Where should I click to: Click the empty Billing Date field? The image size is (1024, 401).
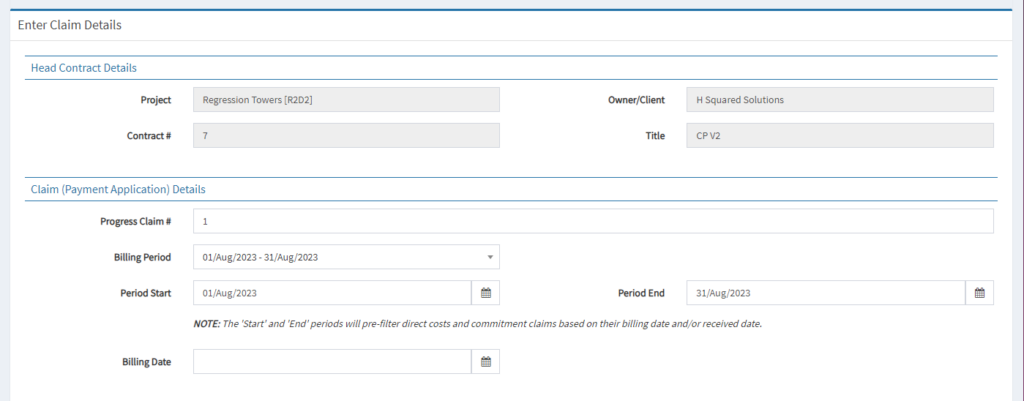(332, 362)
